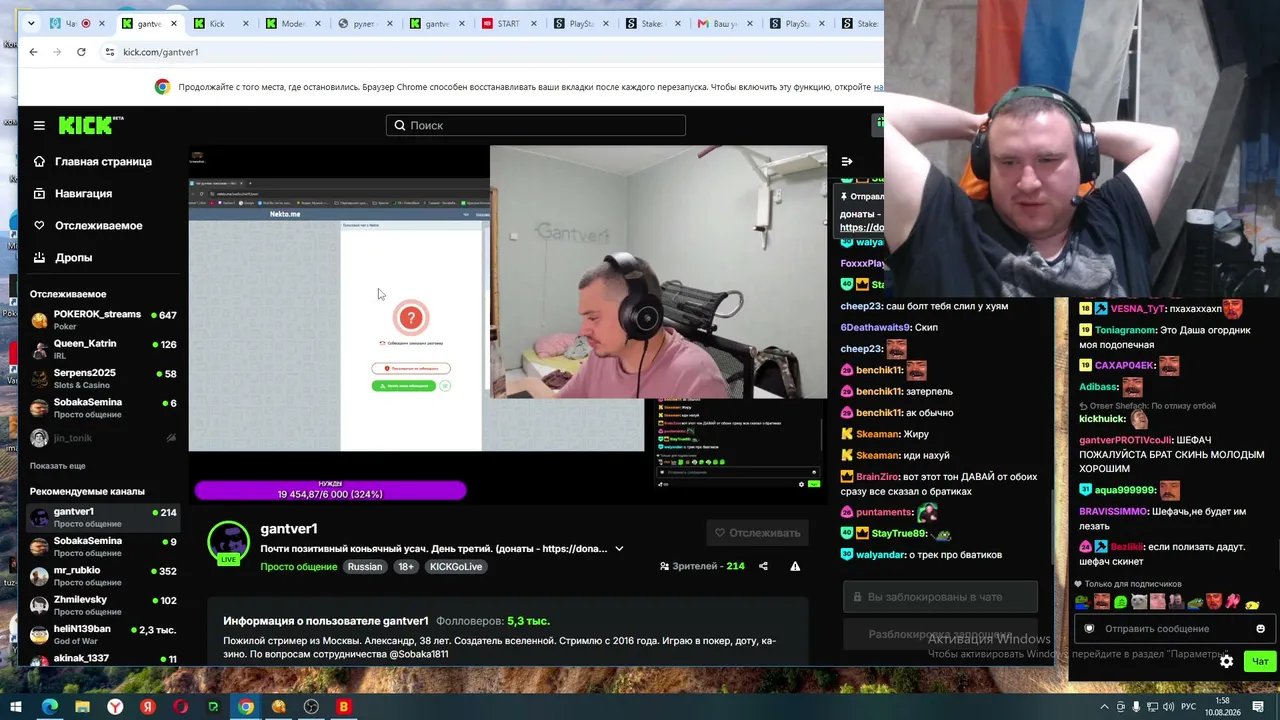Open File Explorer from the taskbar
1280x720 pixels.
click(82, 707)
